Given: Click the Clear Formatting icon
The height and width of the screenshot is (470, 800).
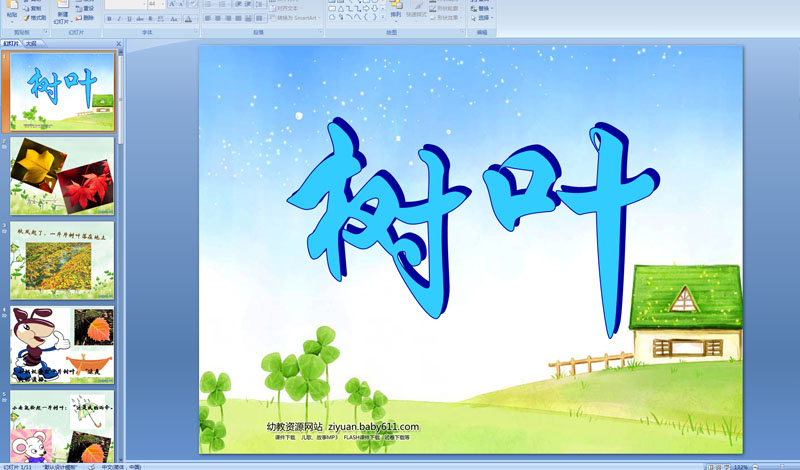Looking at the screenshot, I should pyautogui.click(x=193, y=4).
